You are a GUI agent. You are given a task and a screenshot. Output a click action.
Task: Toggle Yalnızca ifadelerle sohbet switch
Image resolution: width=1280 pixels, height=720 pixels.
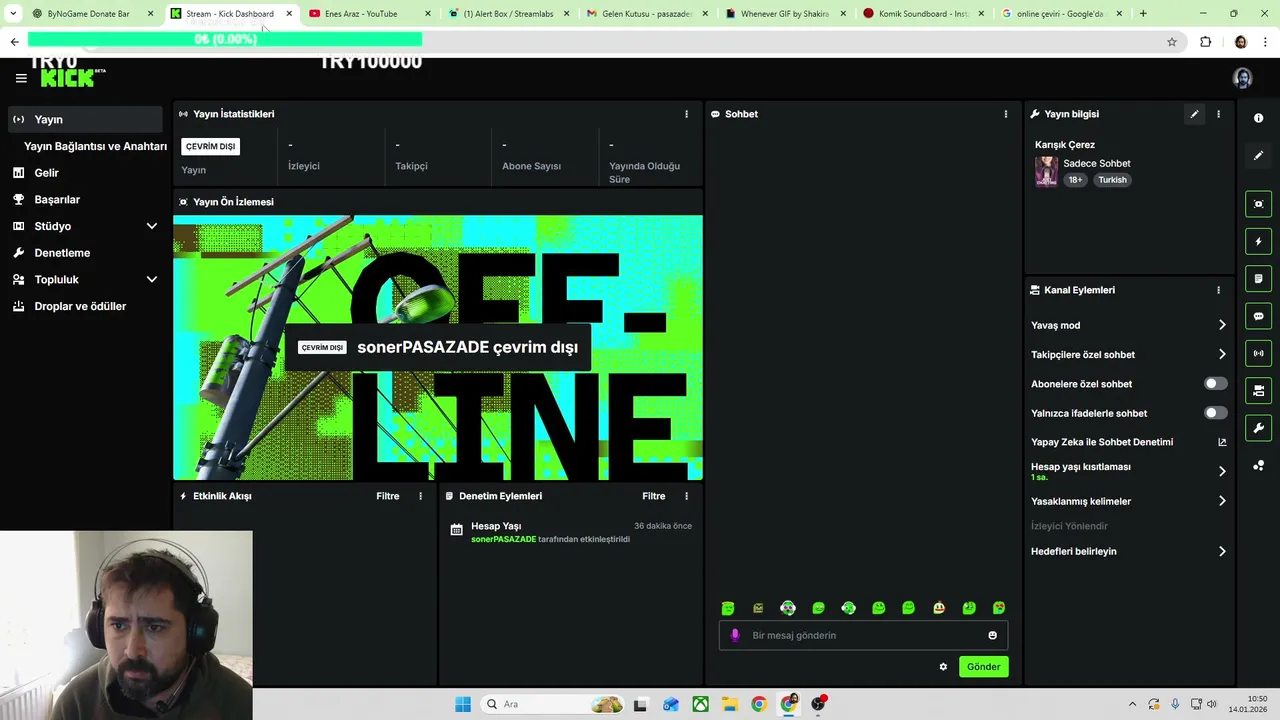tap(1215, 413)
